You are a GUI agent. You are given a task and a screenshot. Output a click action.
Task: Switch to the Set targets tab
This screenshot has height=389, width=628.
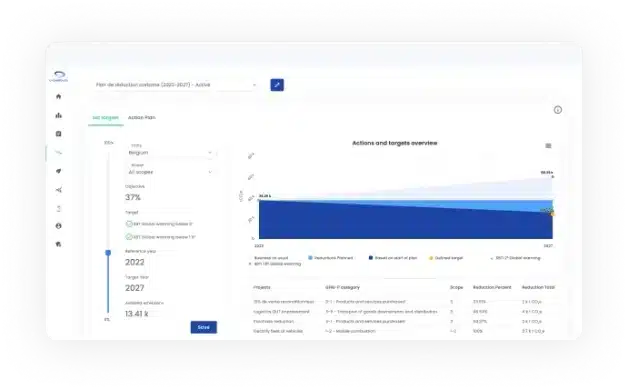(105, 117)
